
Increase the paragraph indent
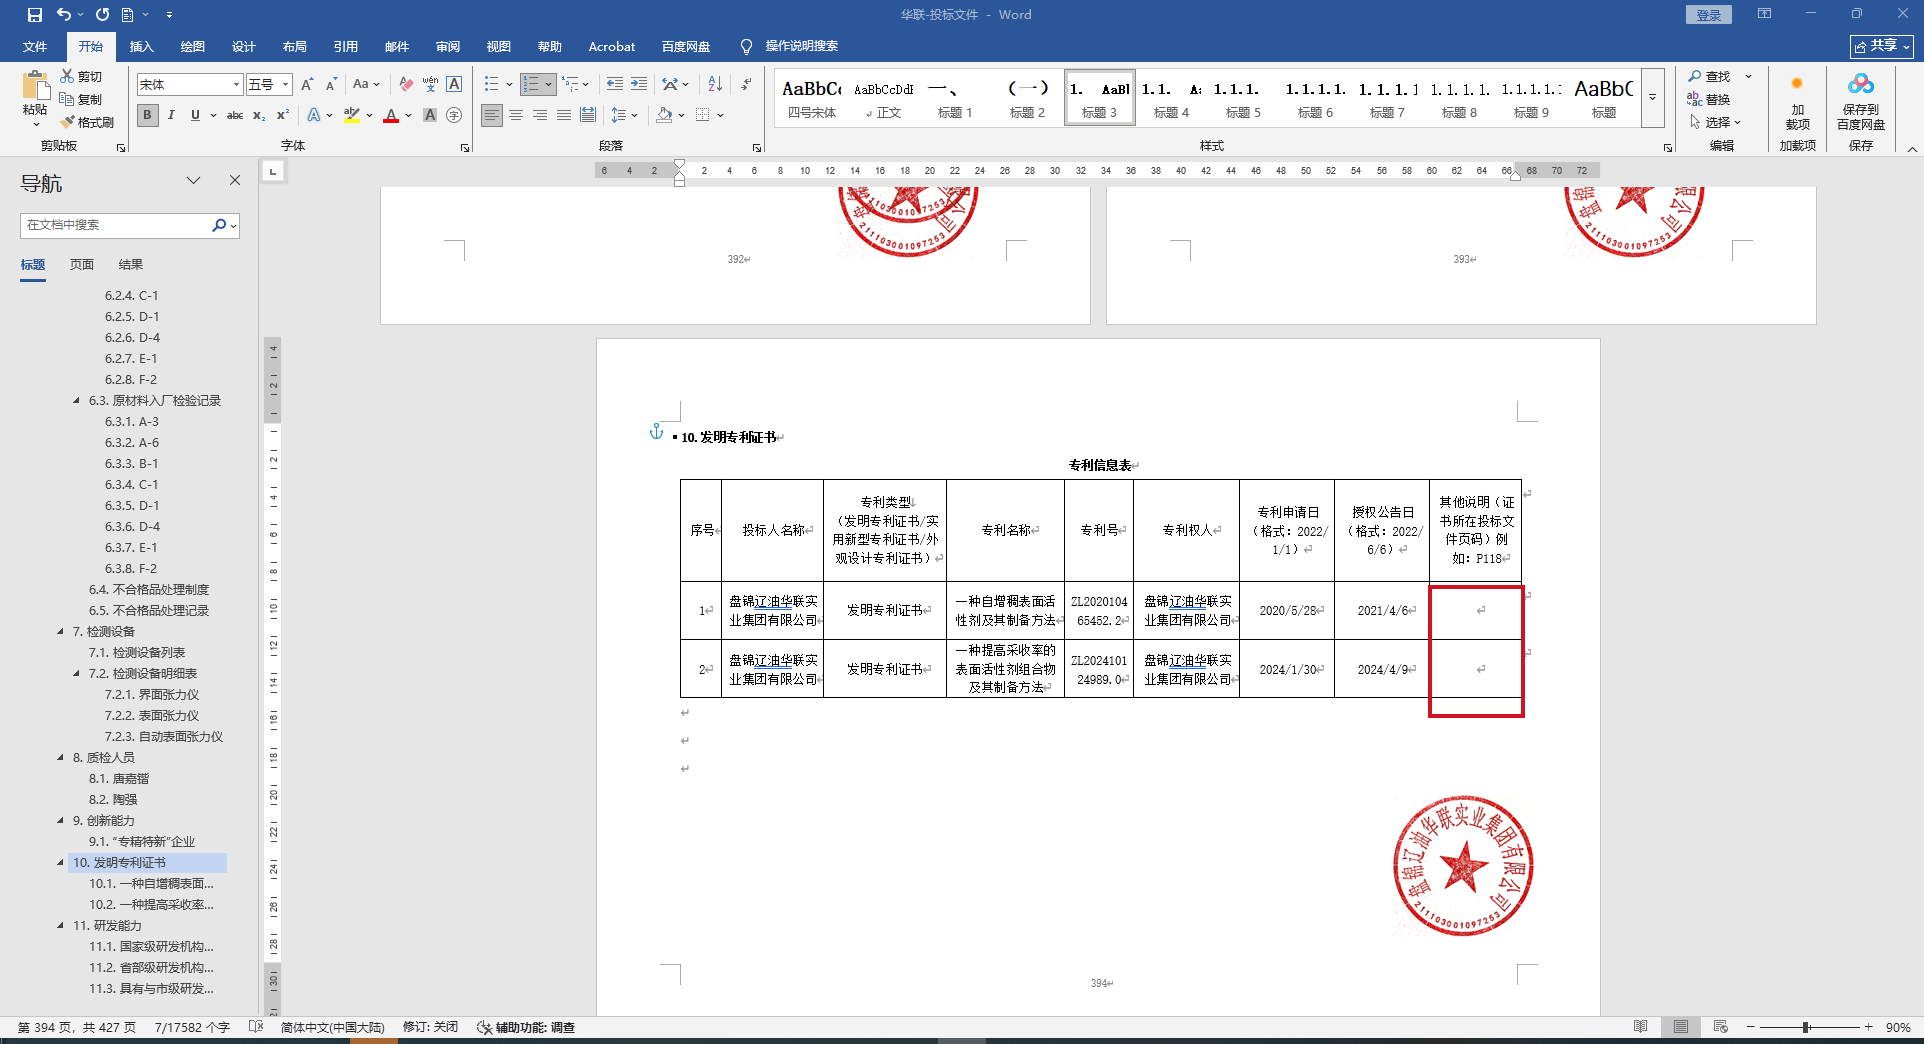(x=639, y=84)
